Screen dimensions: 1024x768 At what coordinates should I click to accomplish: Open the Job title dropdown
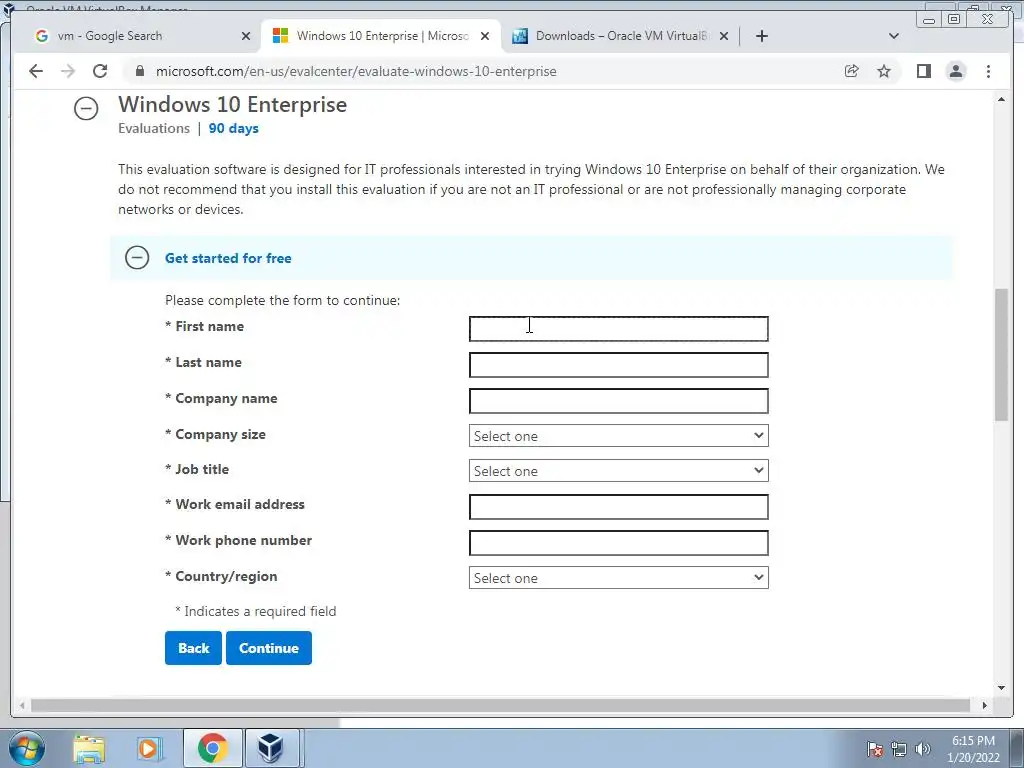(x=618, y=471)
